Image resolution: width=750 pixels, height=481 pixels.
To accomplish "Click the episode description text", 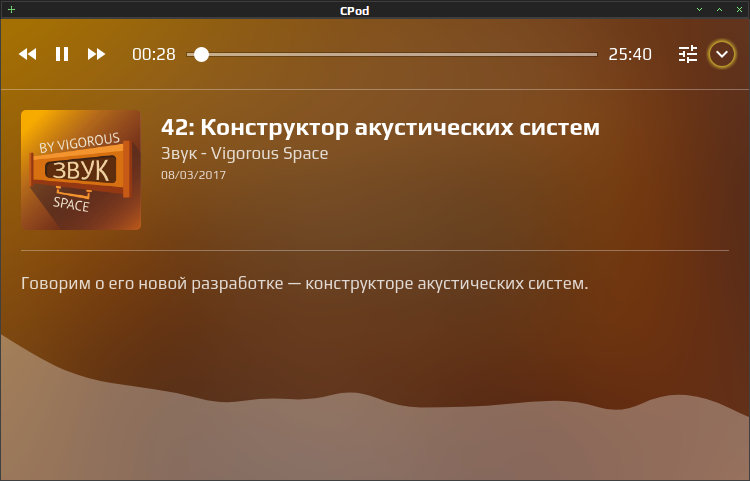I will point(304,283).
